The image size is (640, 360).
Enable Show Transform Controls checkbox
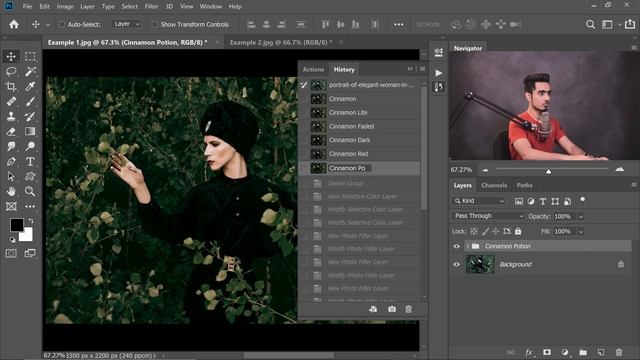coord(155,24)
